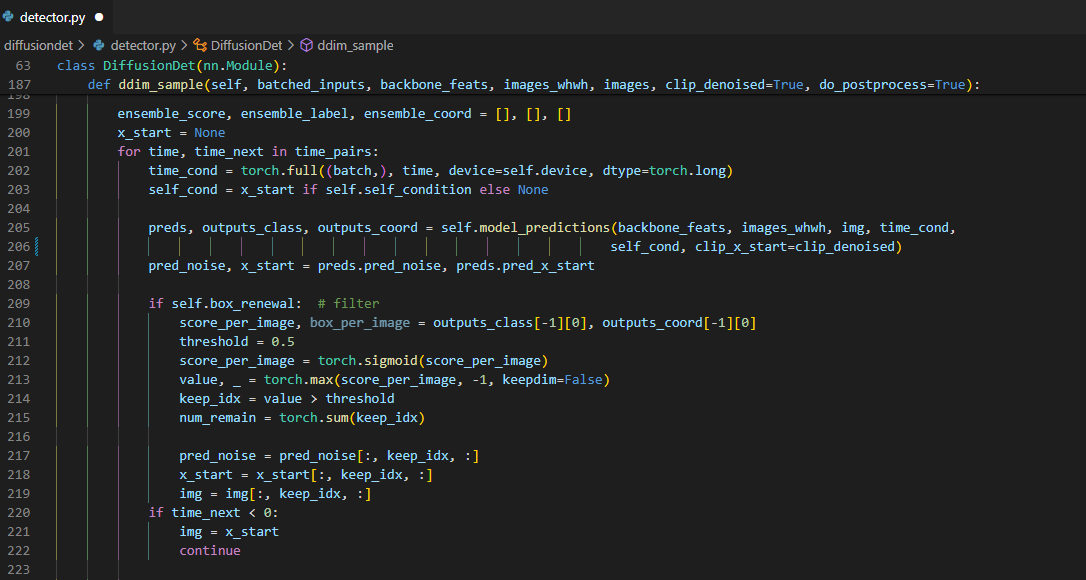
Task: Click the continue keyword on line 222
Action: click(x=210, y=551)
